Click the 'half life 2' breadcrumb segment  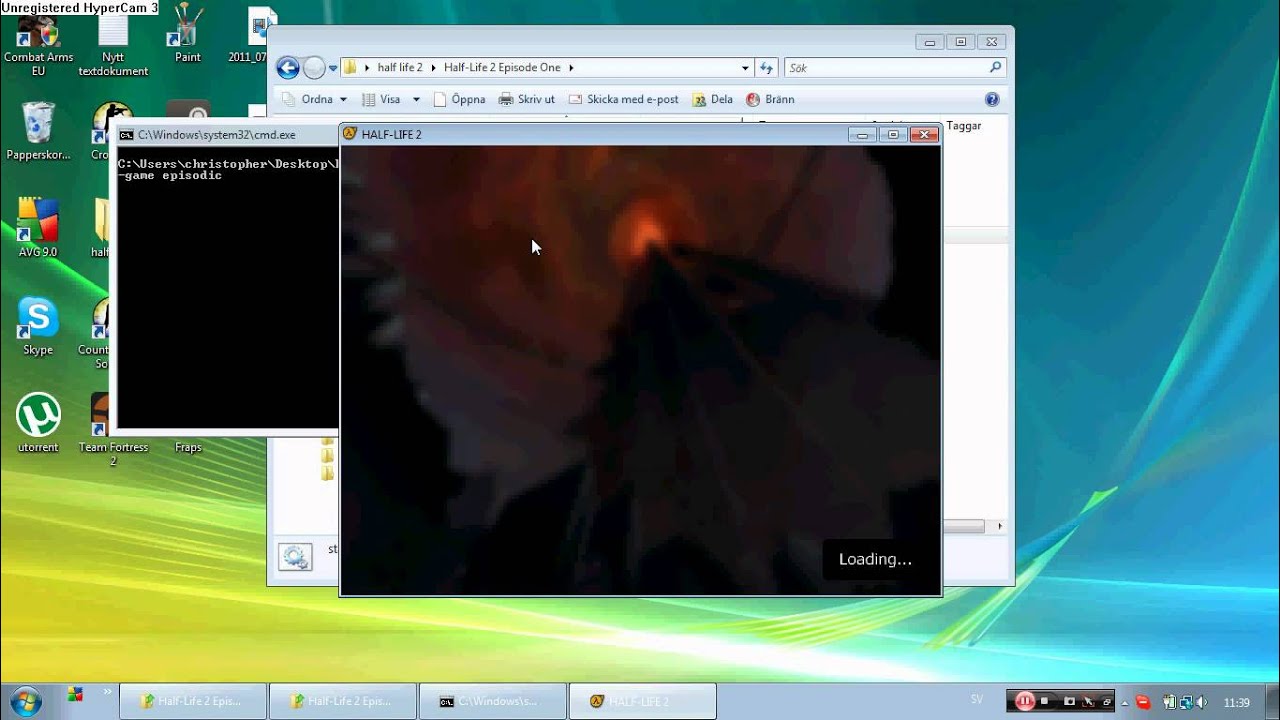[400, 68]
